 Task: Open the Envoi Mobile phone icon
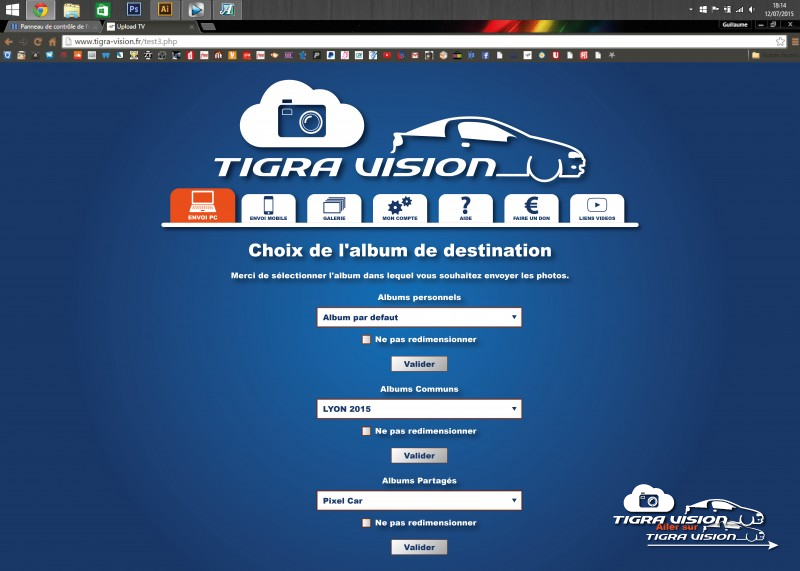click(x=268, y=207)
